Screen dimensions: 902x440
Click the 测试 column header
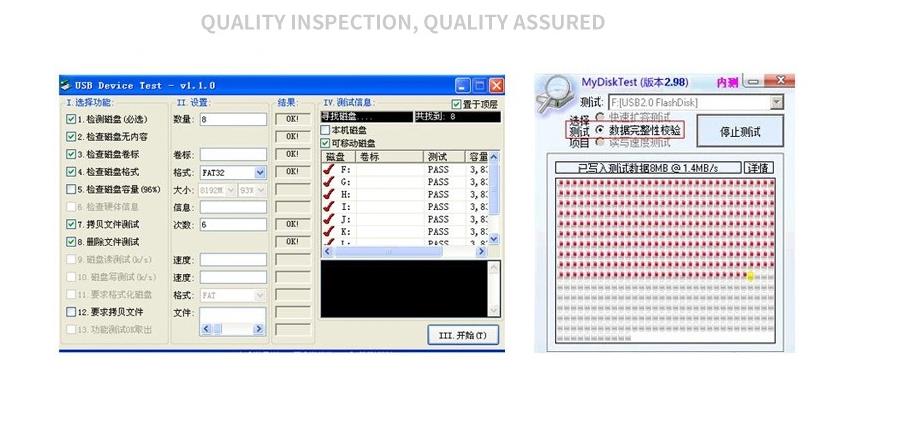coord(444,156)
